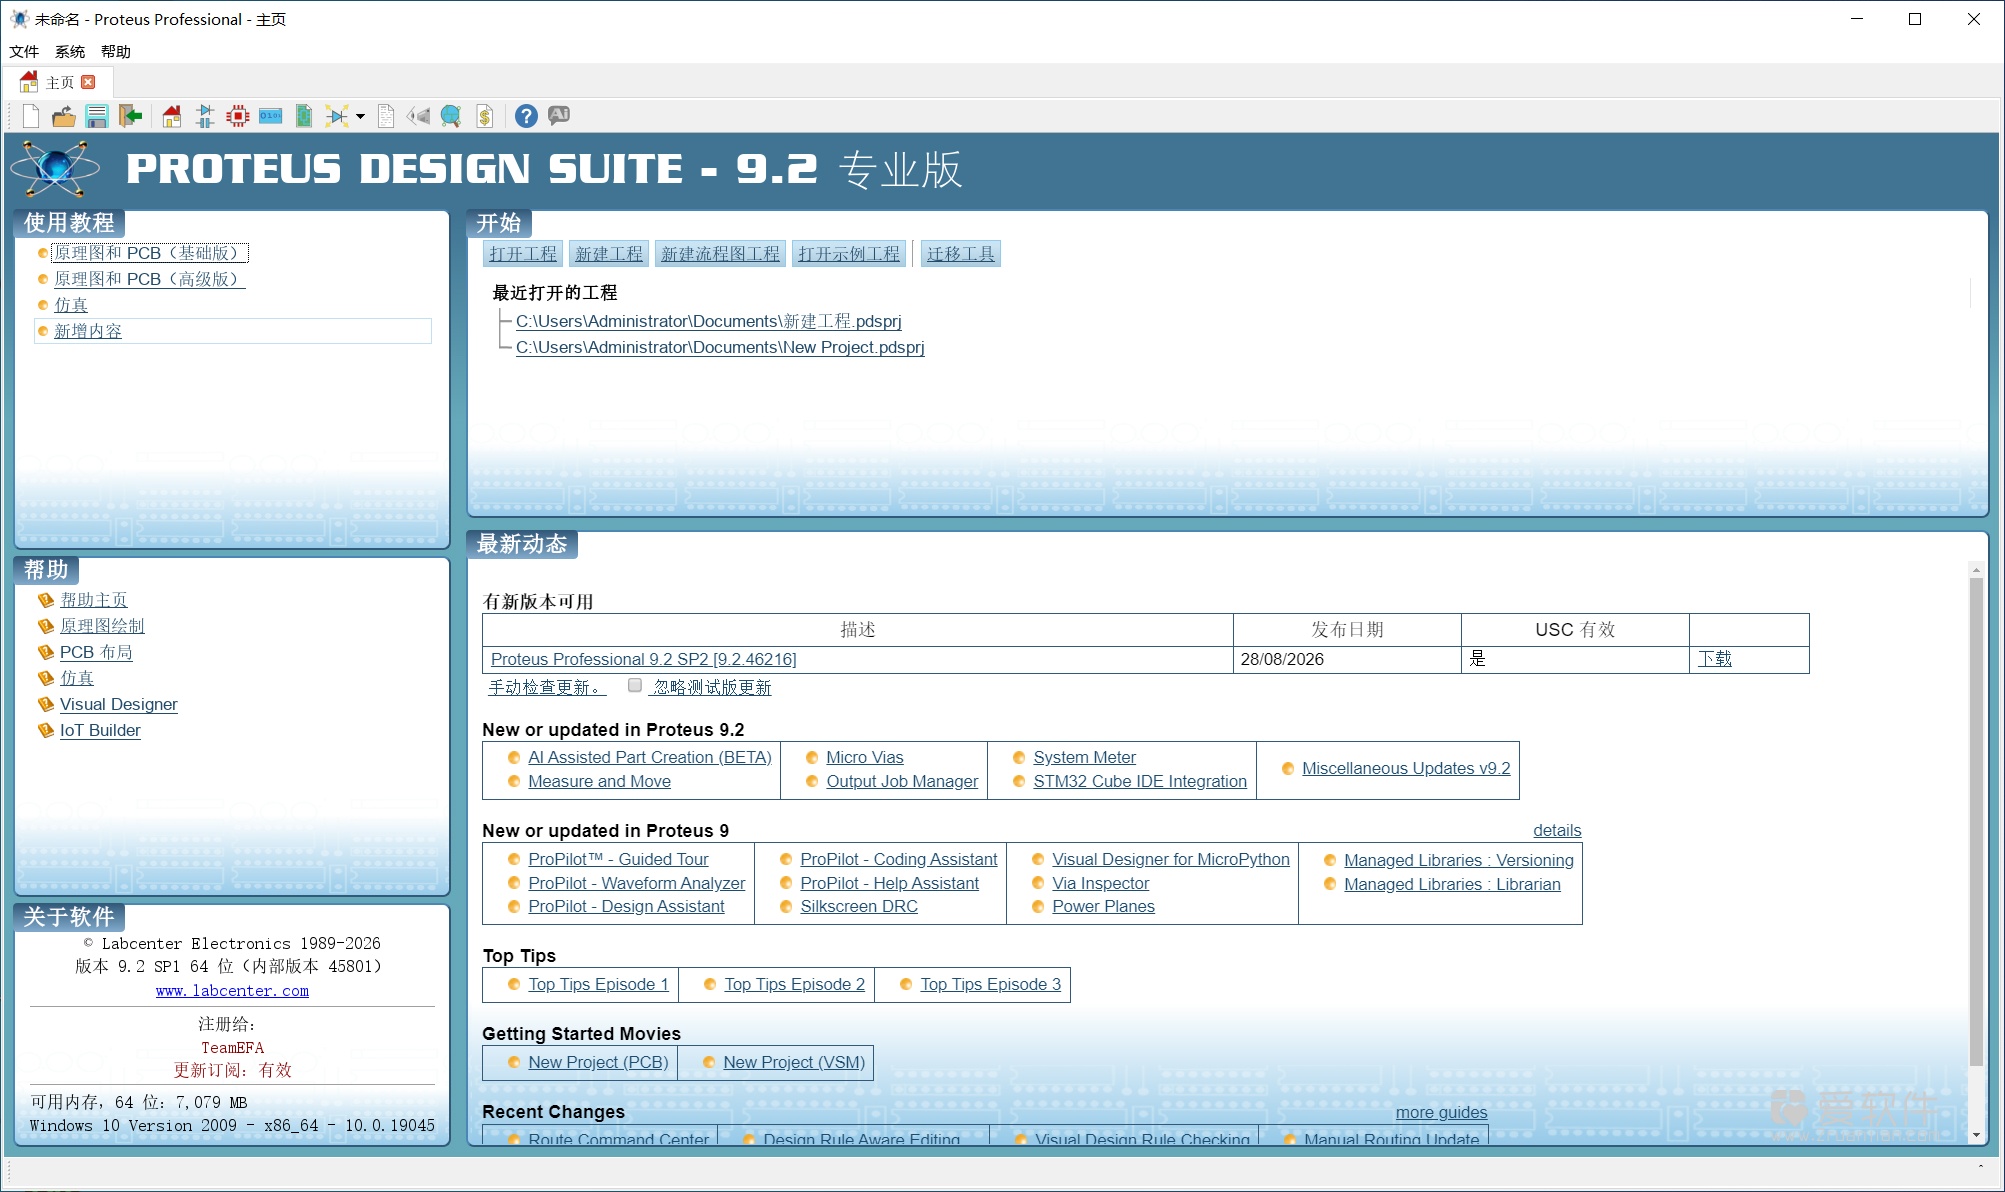The image size is (2005, 1192).
Task: Click the 打开工程 button
Action: [523, 254]
